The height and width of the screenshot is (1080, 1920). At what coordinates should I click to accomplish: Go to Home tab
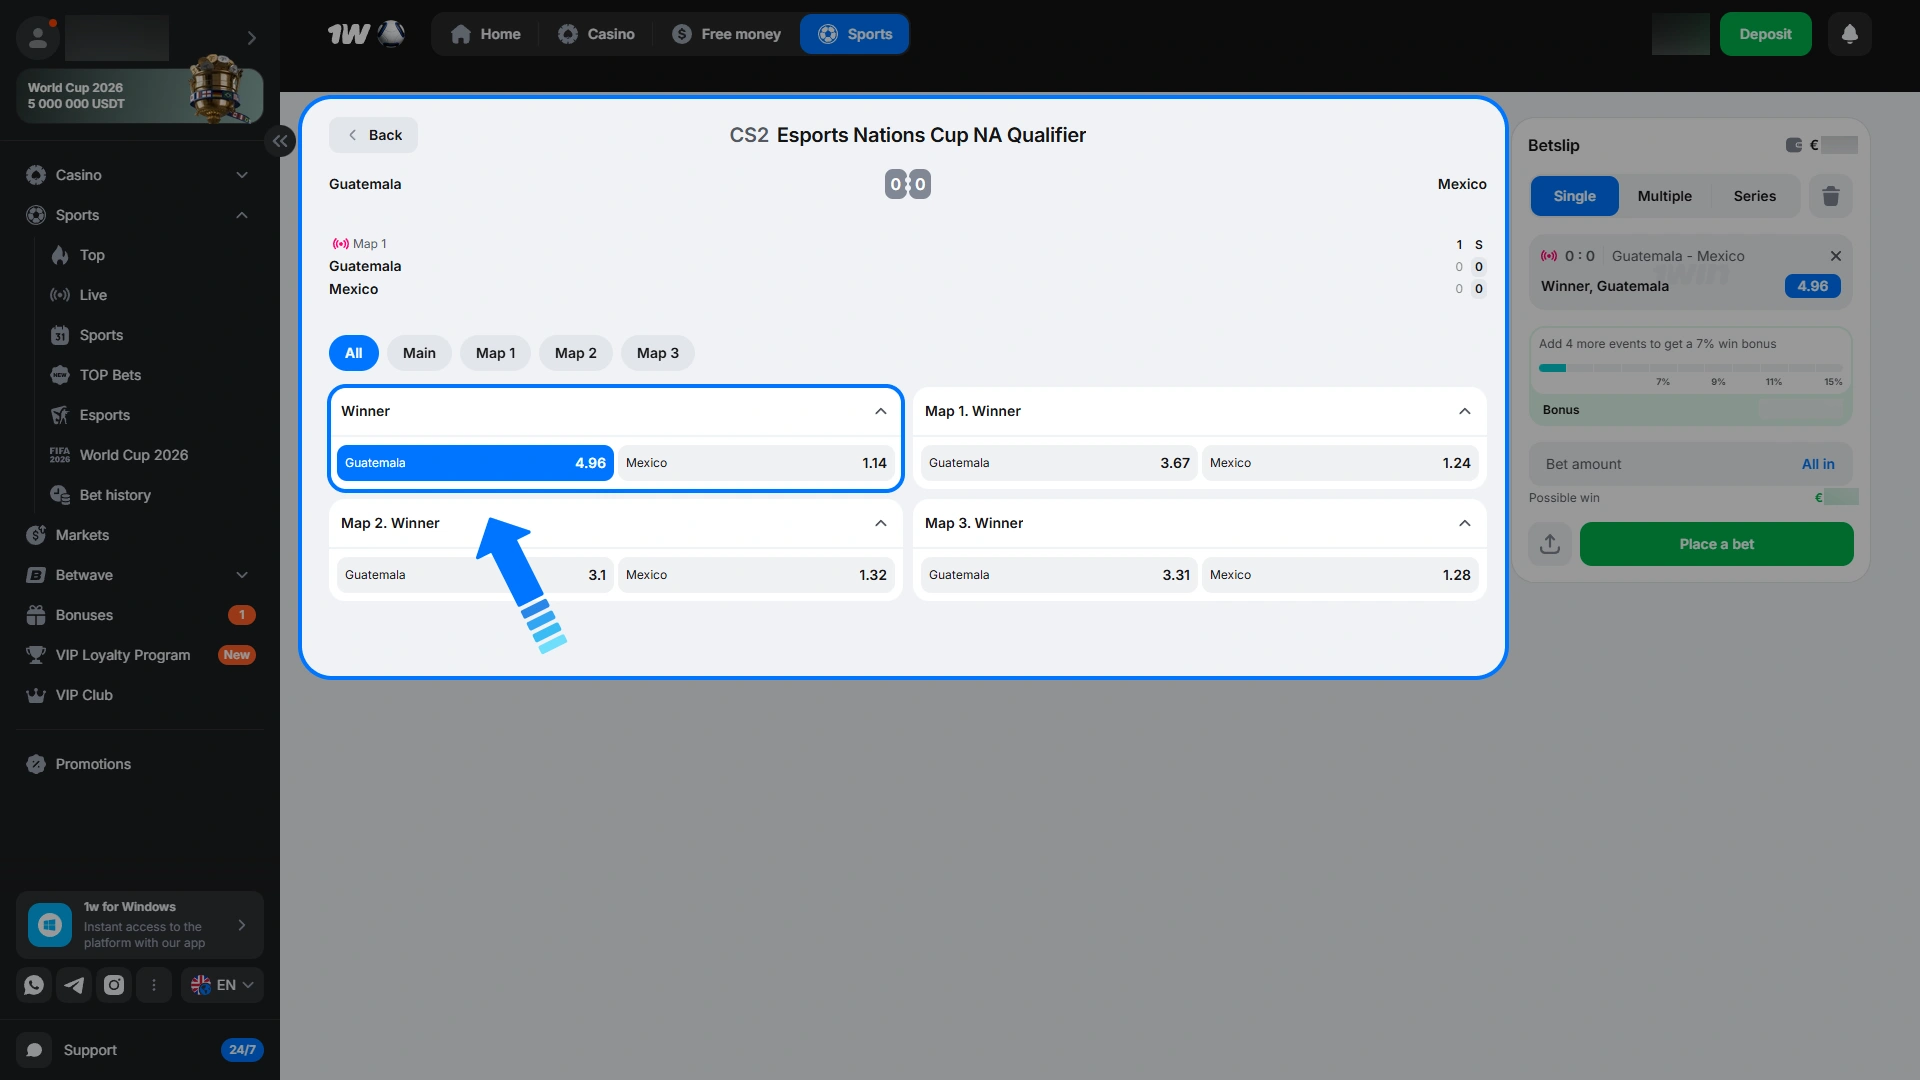[x=485, y=34]
